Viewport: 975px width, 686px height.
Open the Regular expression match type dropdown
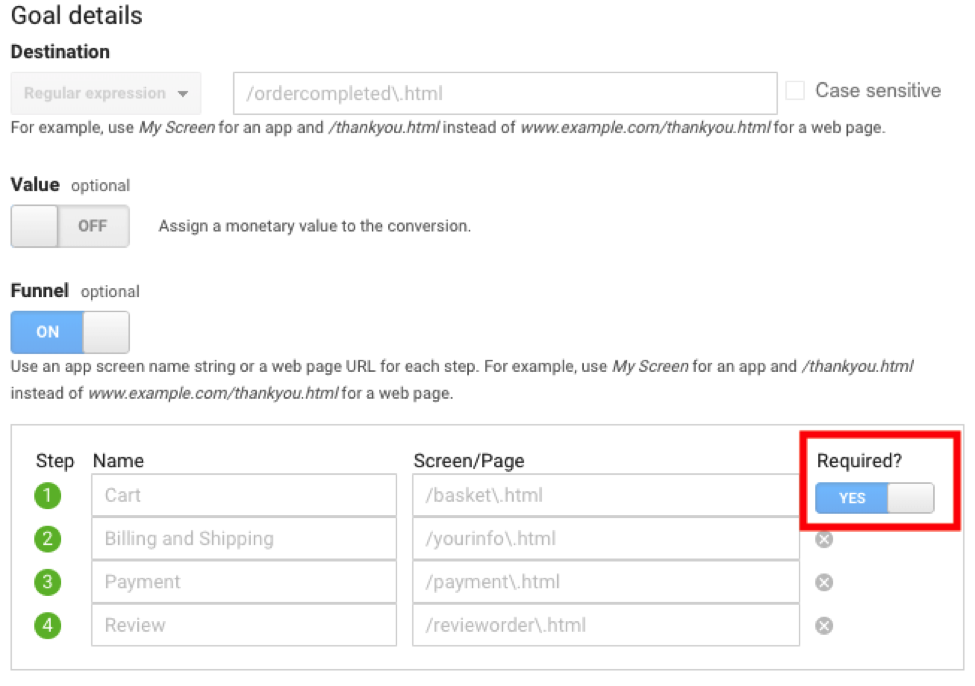106,94
